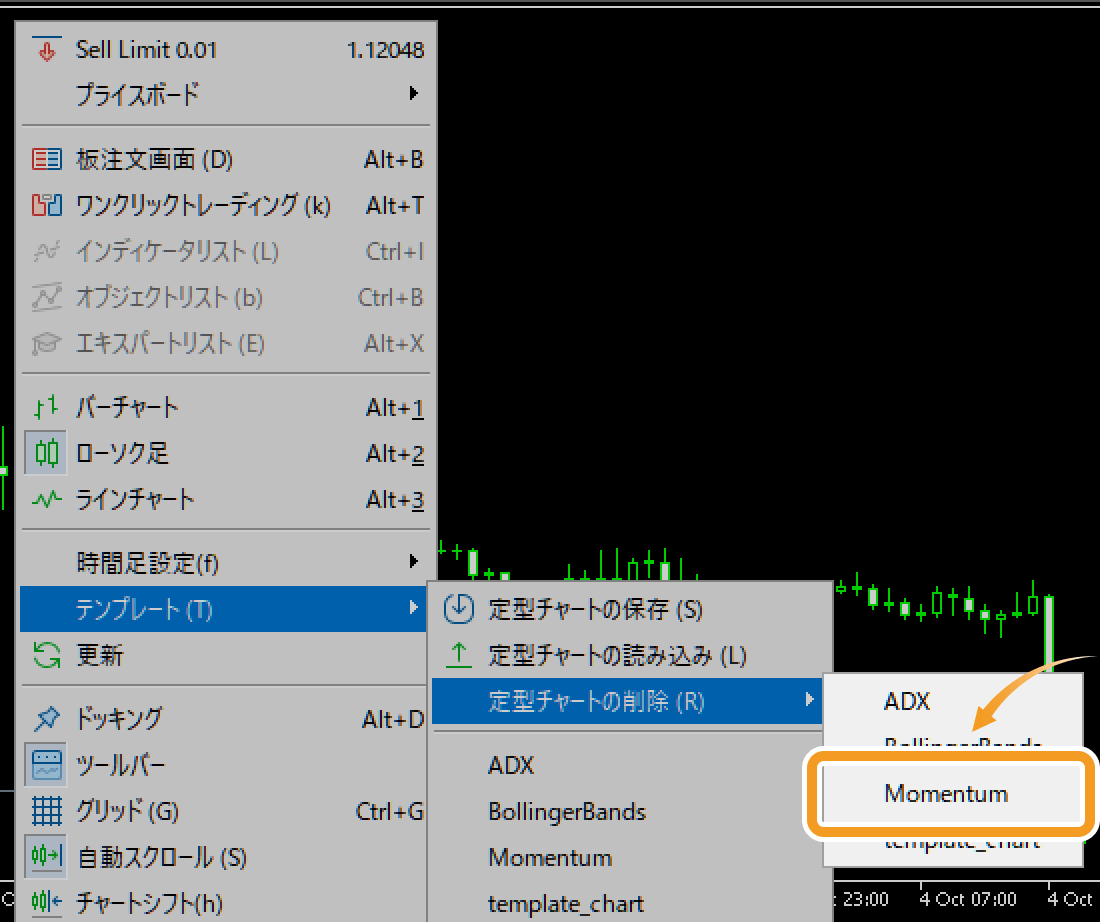Select 定型チャートの保存 (S) entry
The width and height of the screenshot is (1100, 922).
click(x=630, y=608)
